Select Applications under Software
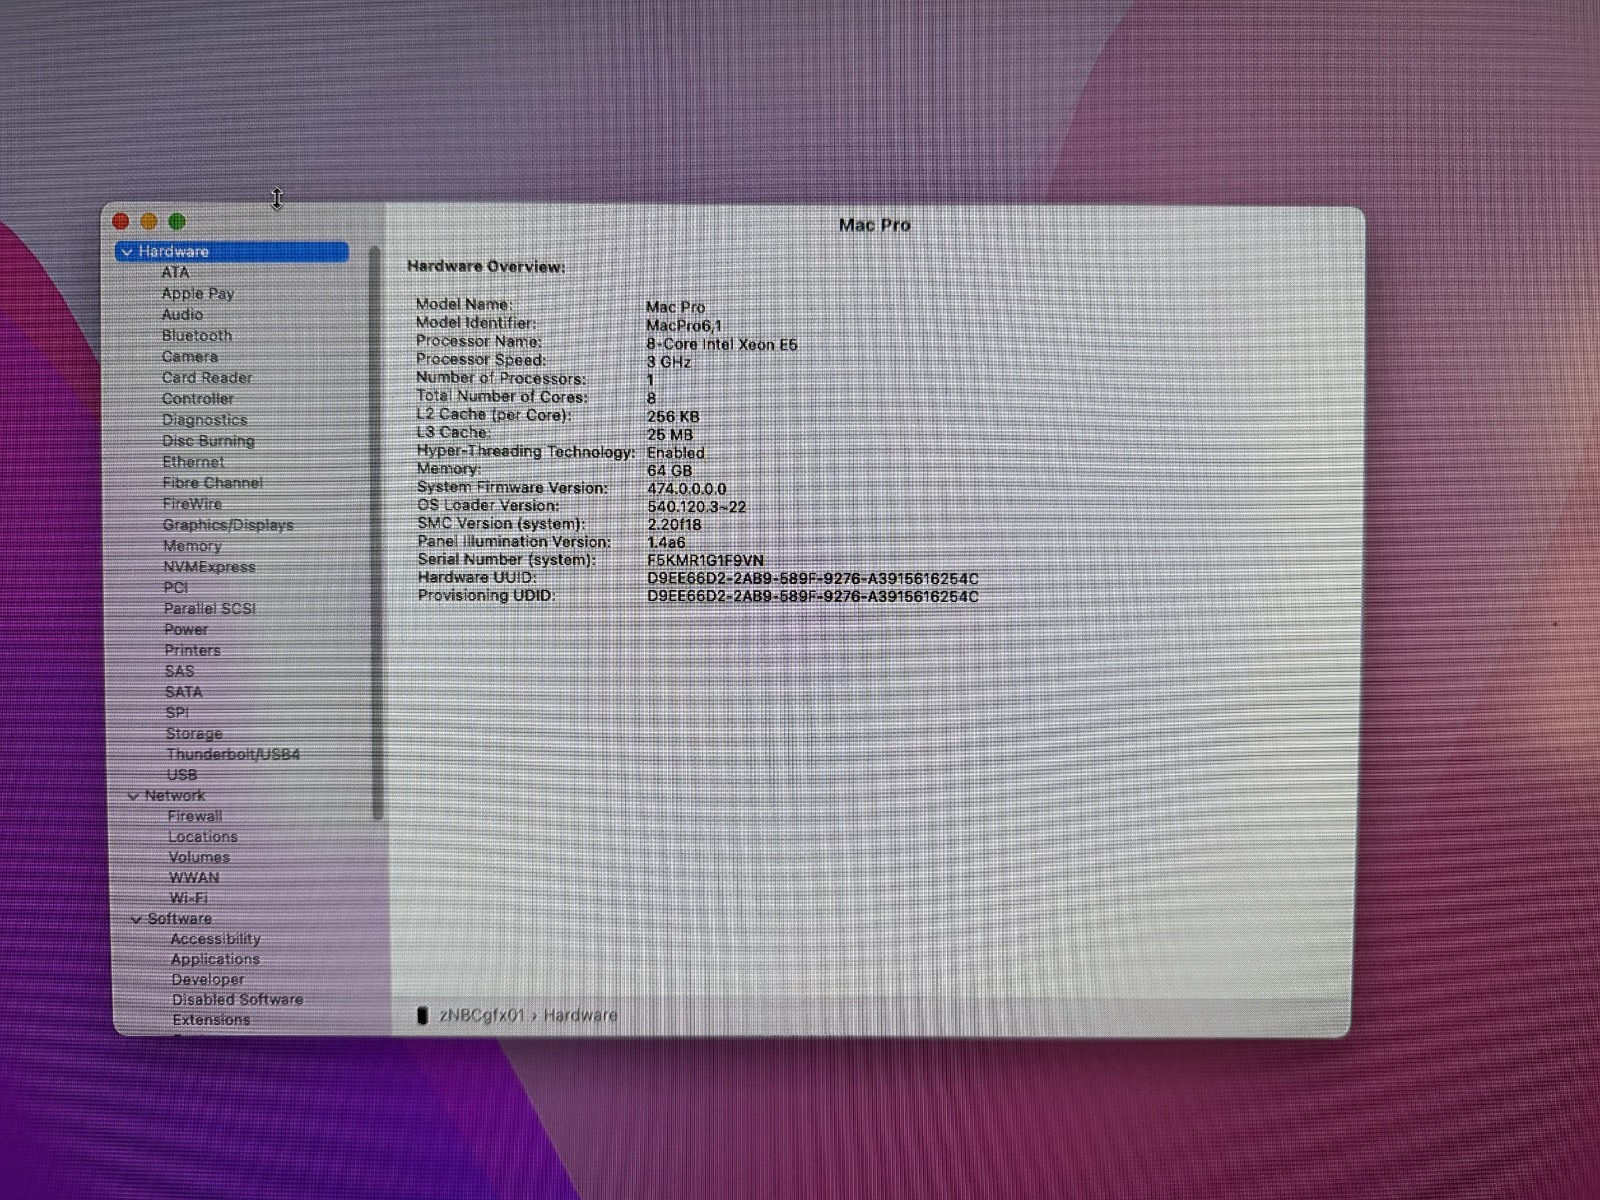This screenshot has width=1600, height=1200. [x=215, y=960]
